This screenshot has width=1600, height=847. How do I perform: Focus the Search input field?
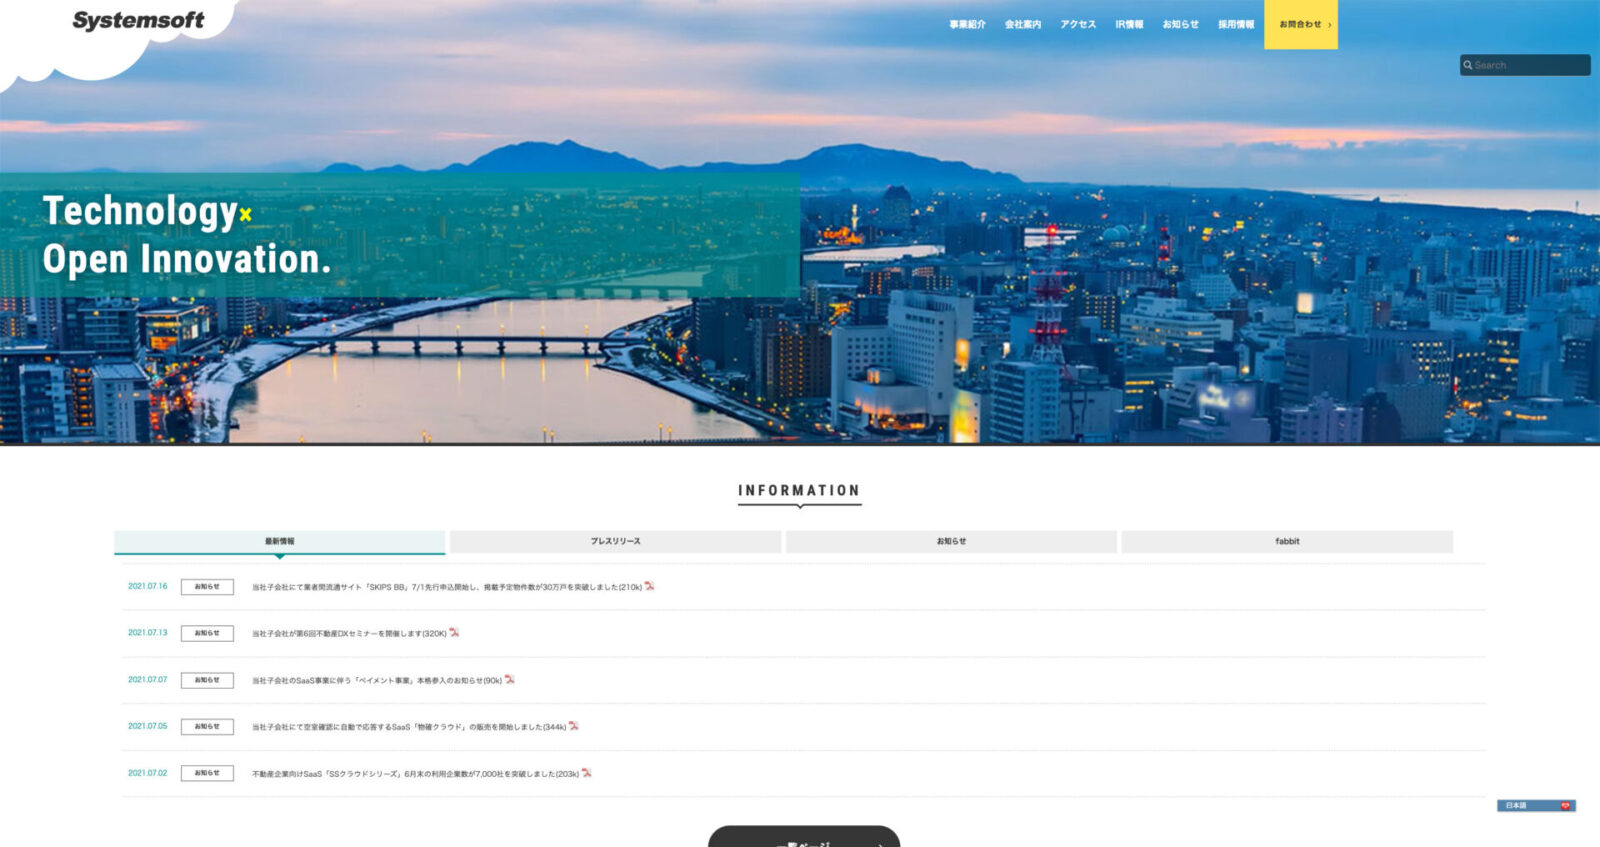click(x=1530, y=65)
